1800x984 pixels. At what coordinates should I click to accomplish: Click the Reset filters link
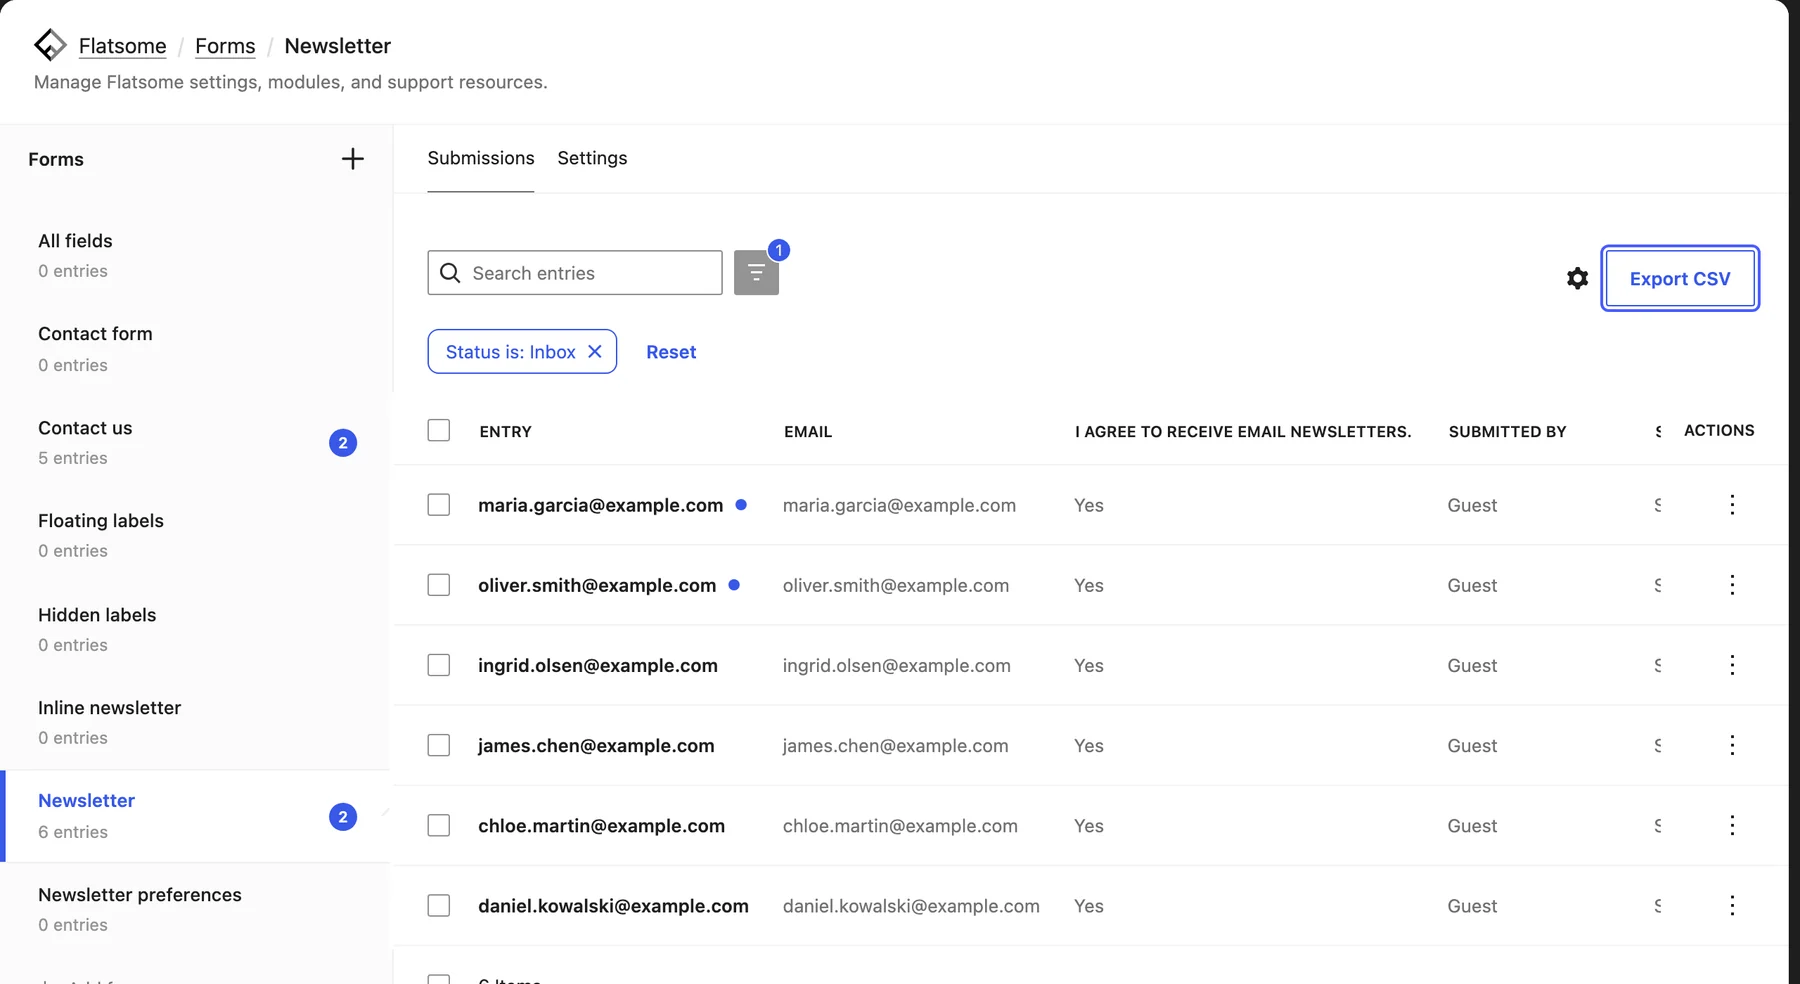(x=671, y=352)
